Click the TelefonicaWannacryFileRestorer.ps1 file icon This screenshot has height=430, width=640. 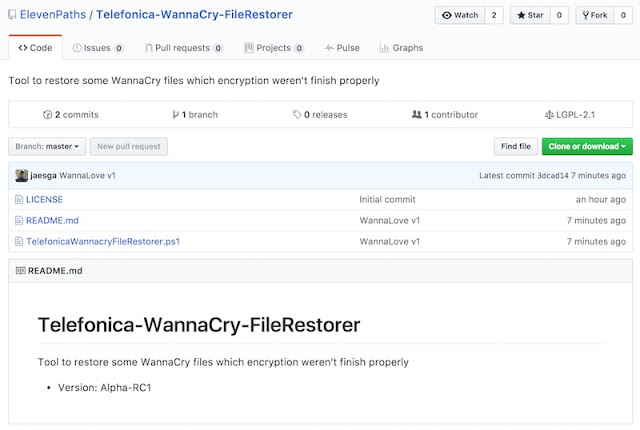pos(19,241)
